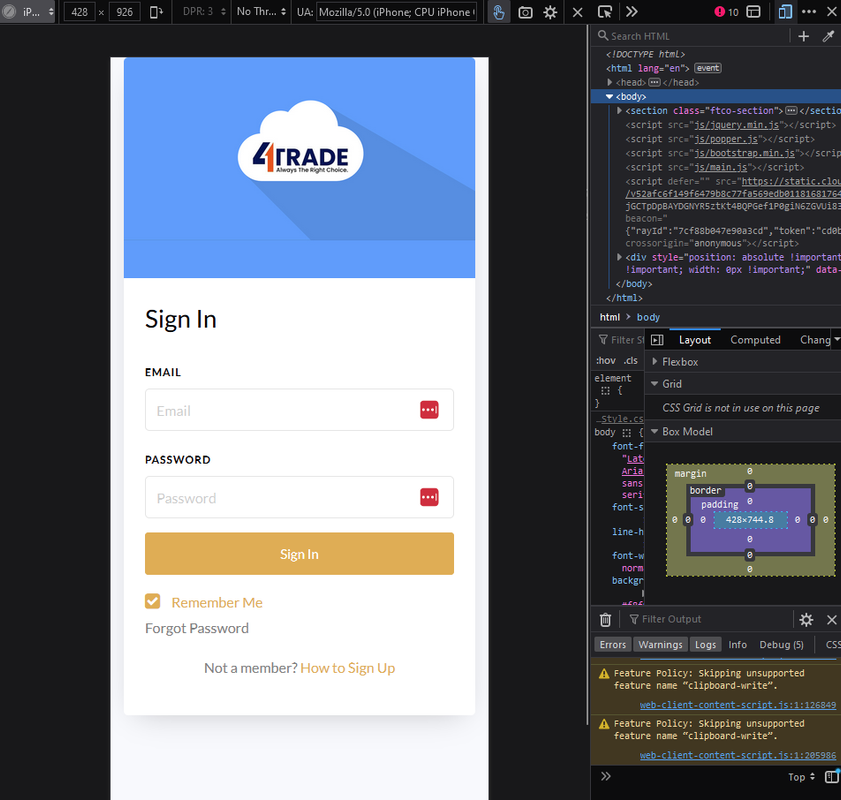Screen dimensions: 841x800
Task: Toggle the Warnings console filter
Action: [660, 645]
